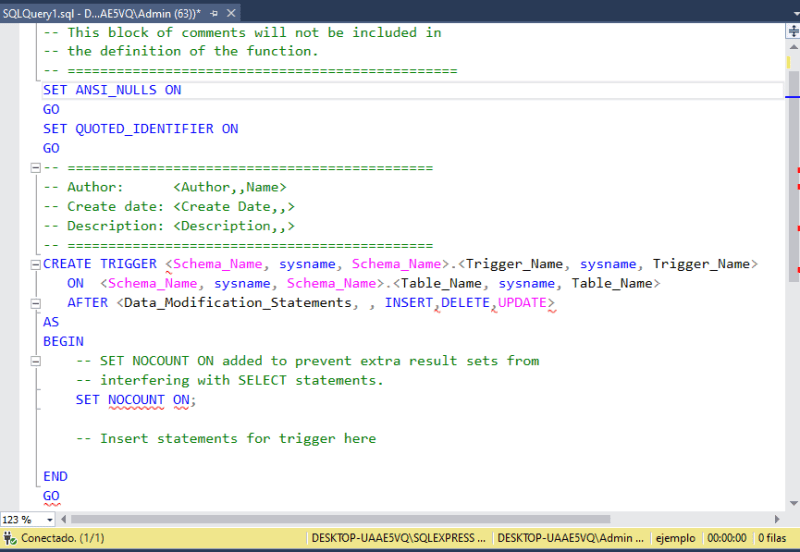
Task: Collapse the SET NOCOUNT comment region
Action: click(35, 361)
